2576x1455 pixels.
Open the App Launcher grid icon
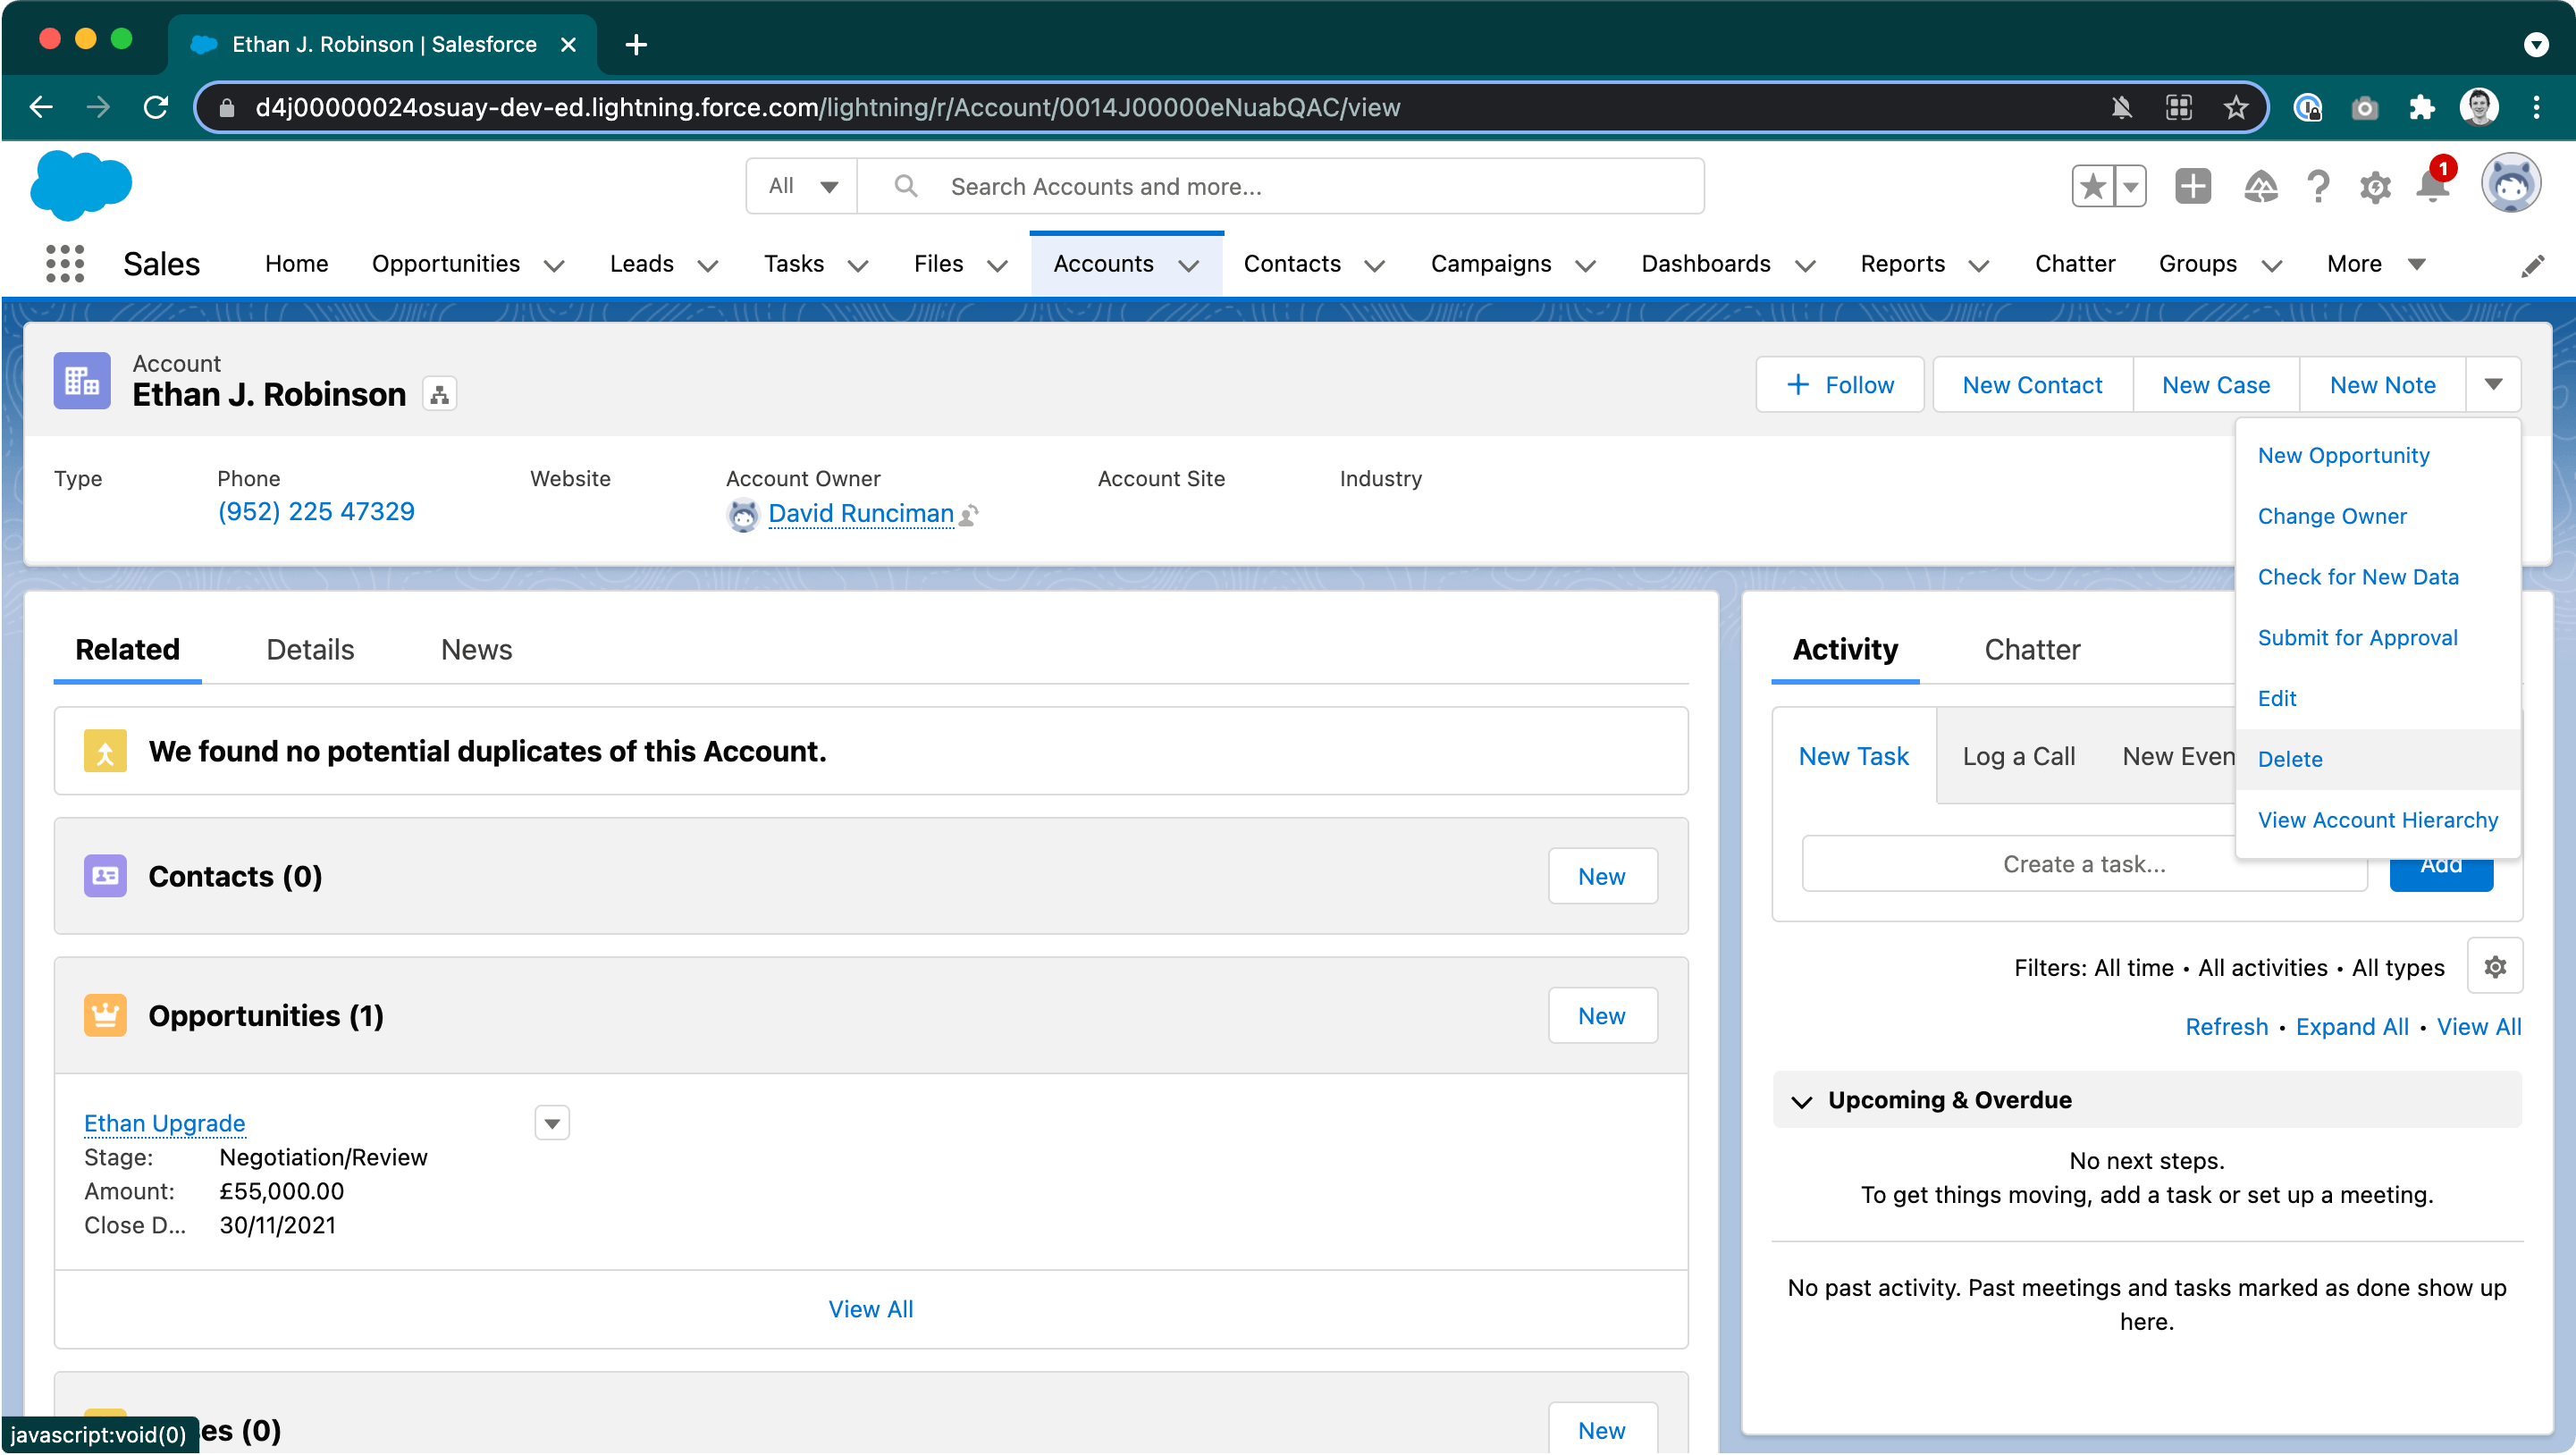[65, 264]
